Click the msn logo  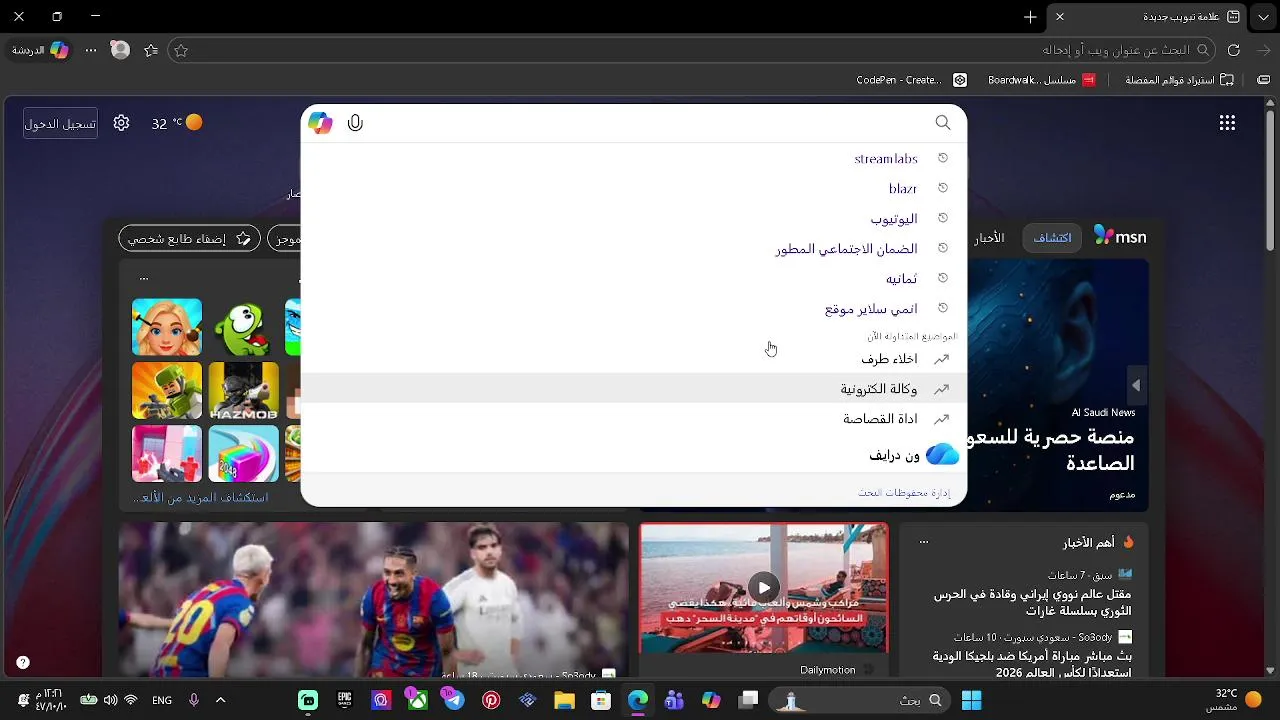coord(1120,237)
